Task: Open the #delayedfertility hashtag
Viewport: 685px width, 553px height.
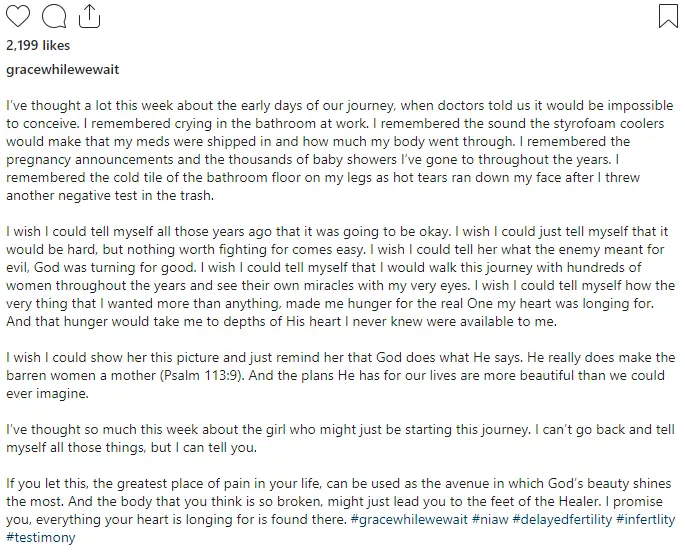Action: 562,519
